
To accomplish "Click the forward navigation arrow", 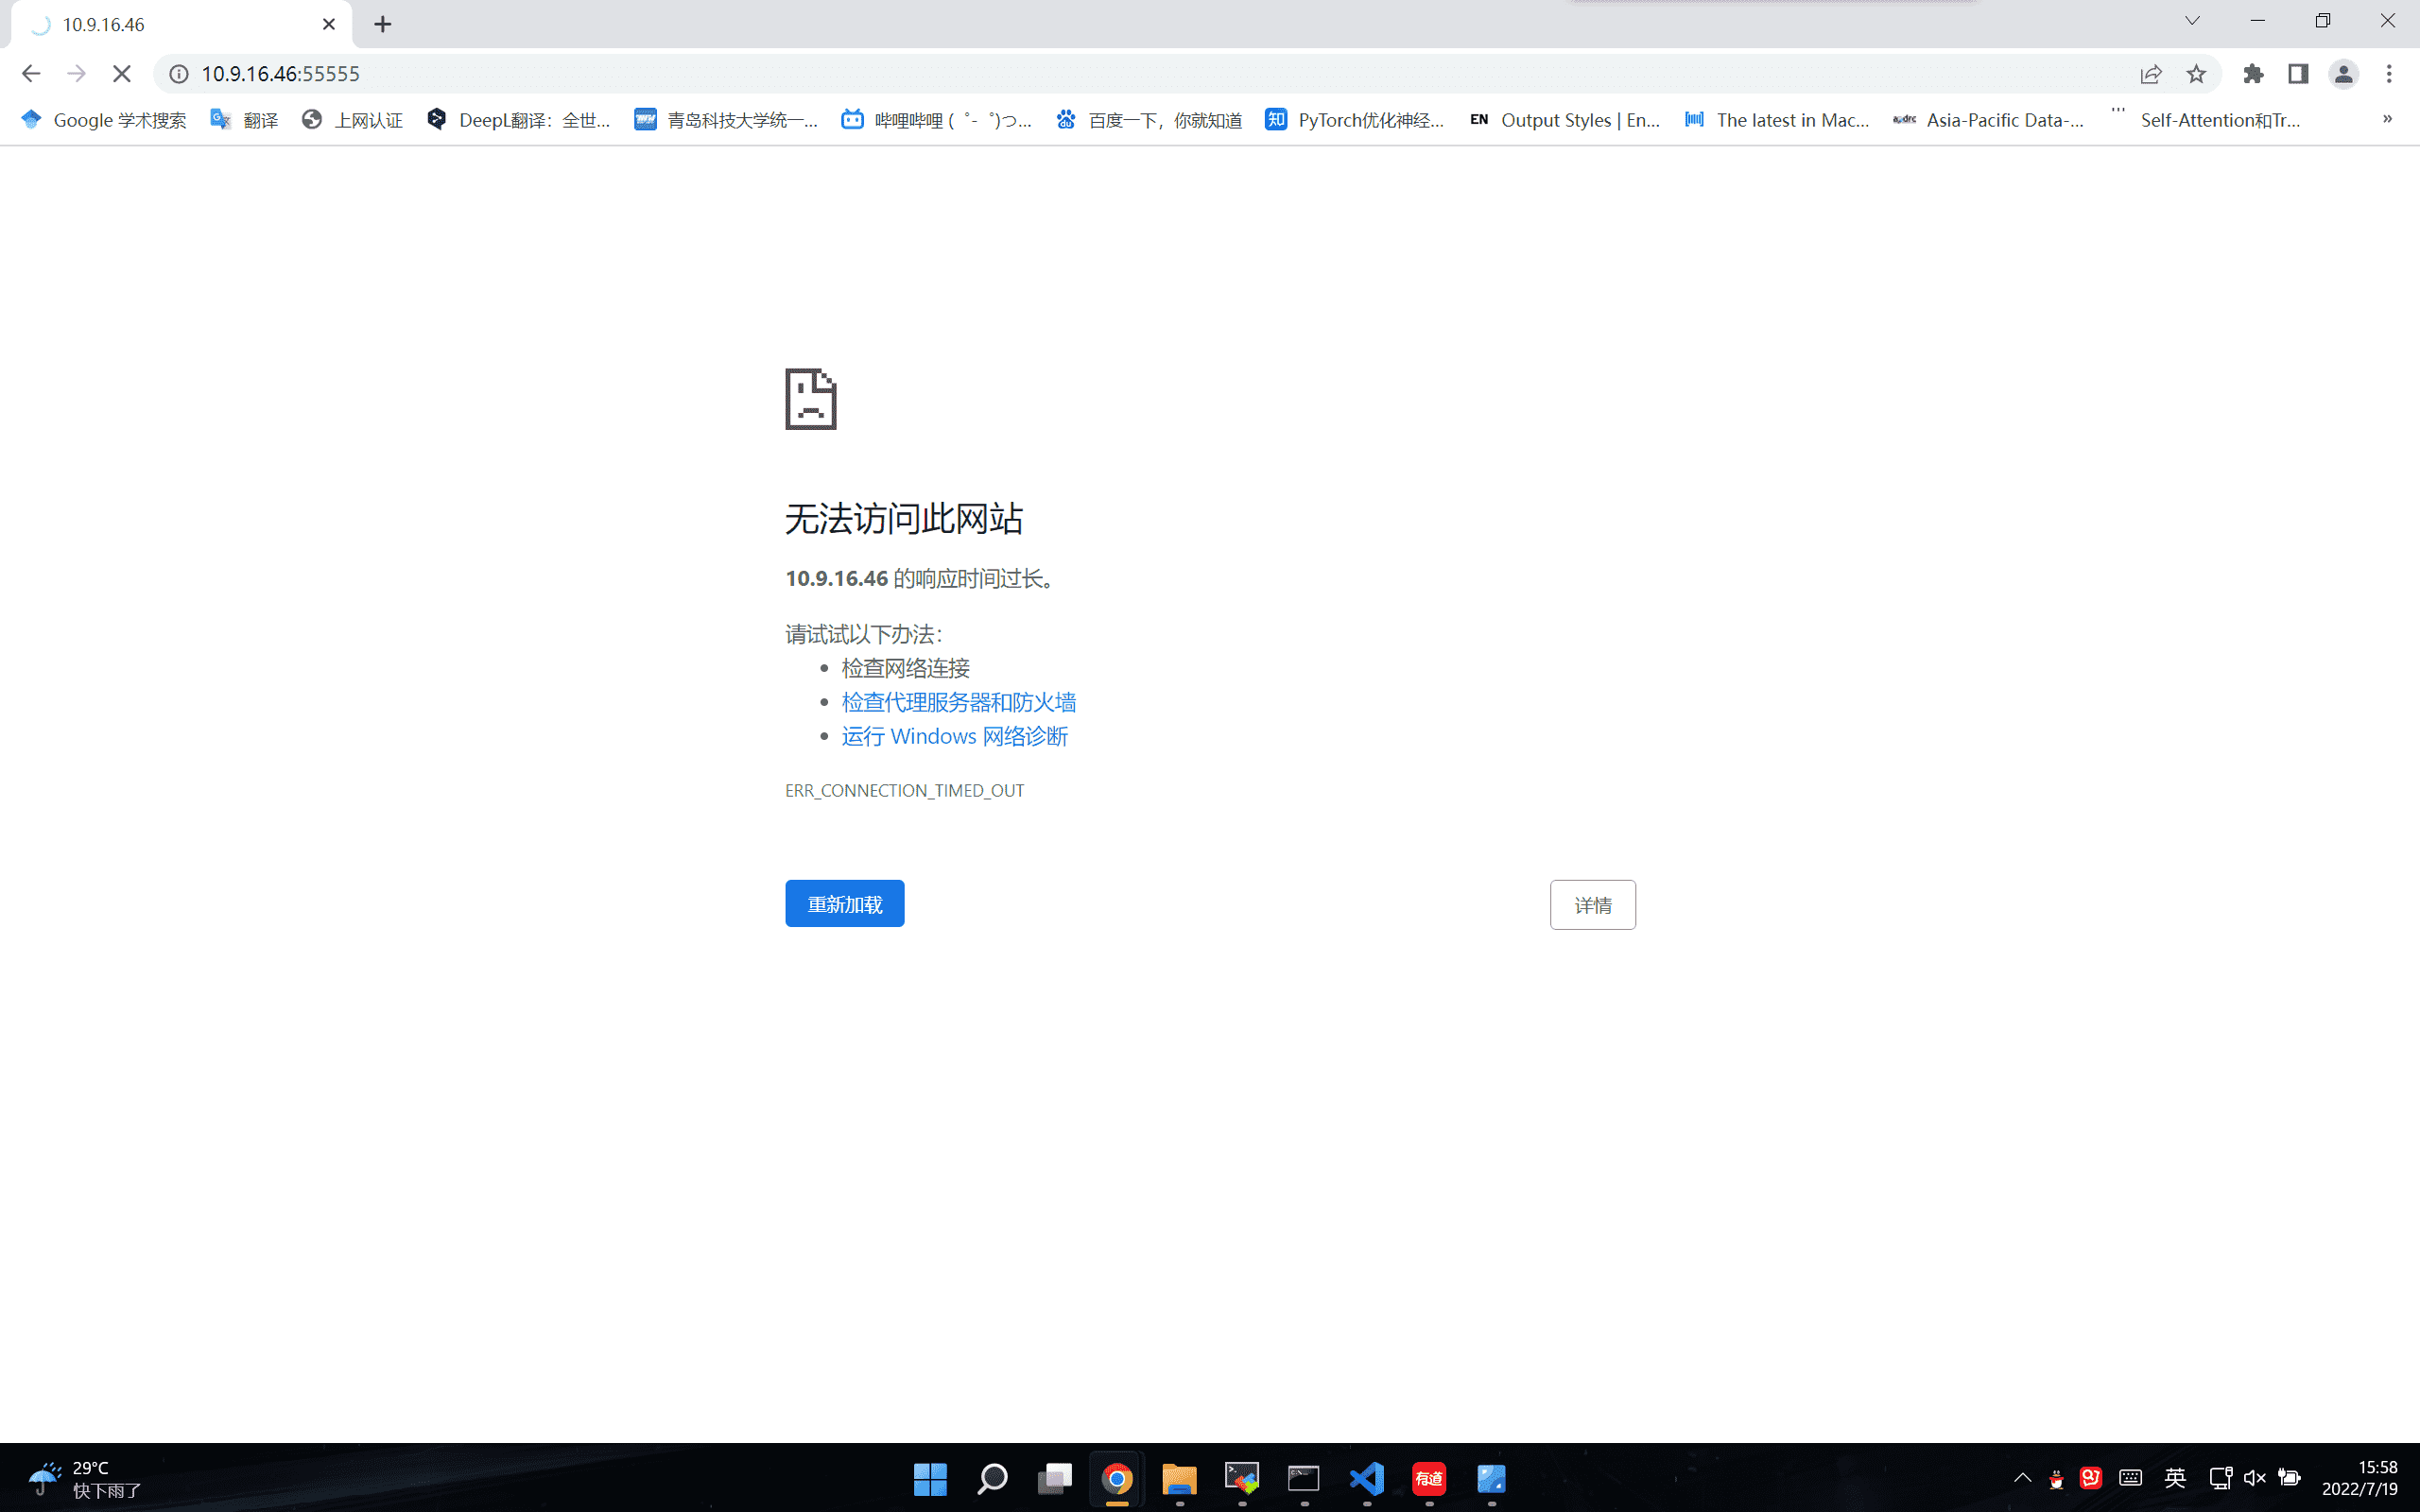I will pos(77,74).
